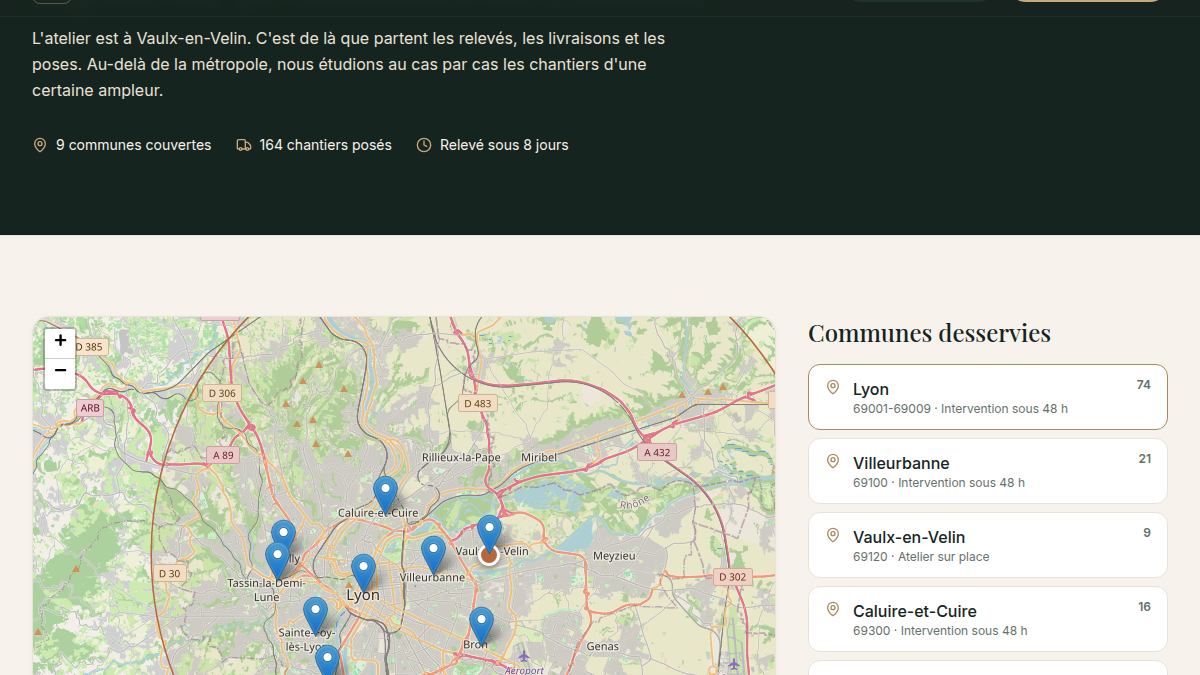Viewport: 1200px width, 675px height.
Task: Click the count 21 on Villeurbanne card
Action: (1145, 459)
